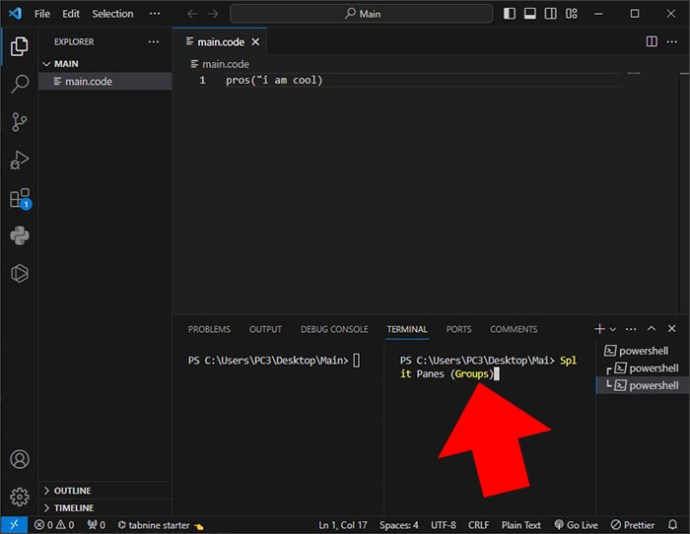Switch to the PORTS tab
The image size is (690, 534).
(459, 329)
